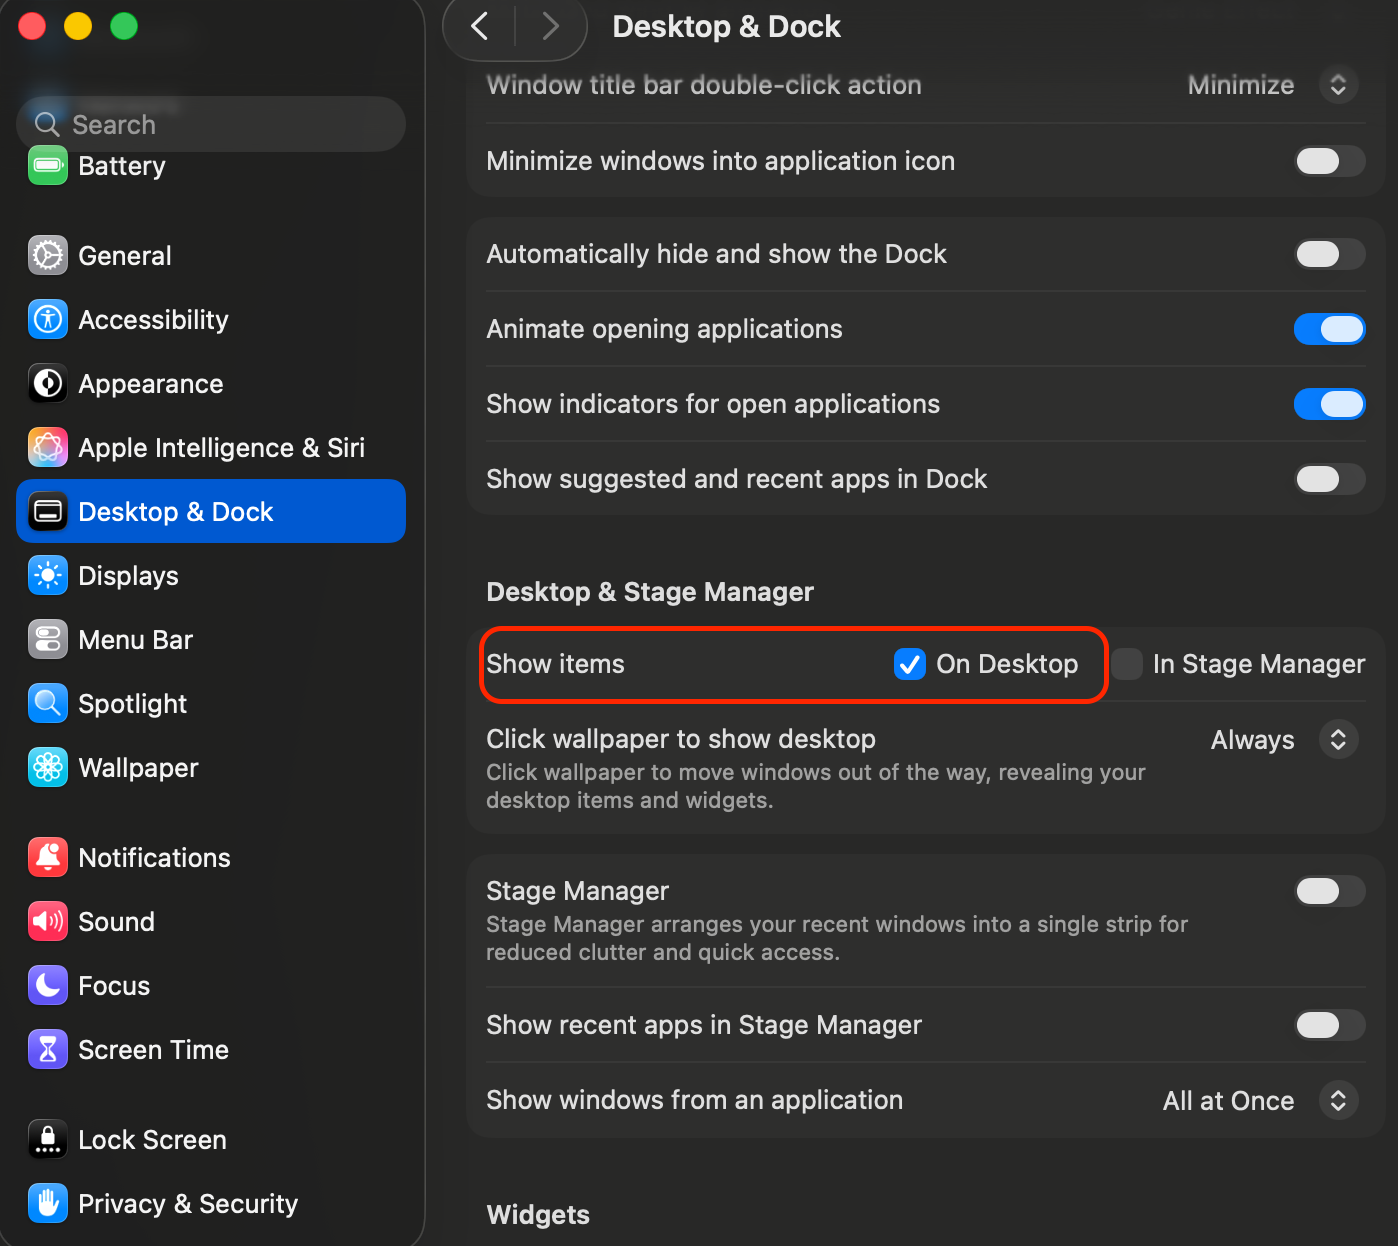
Task: Open Wallpaper settings icon
Action: tap(48, 768)
